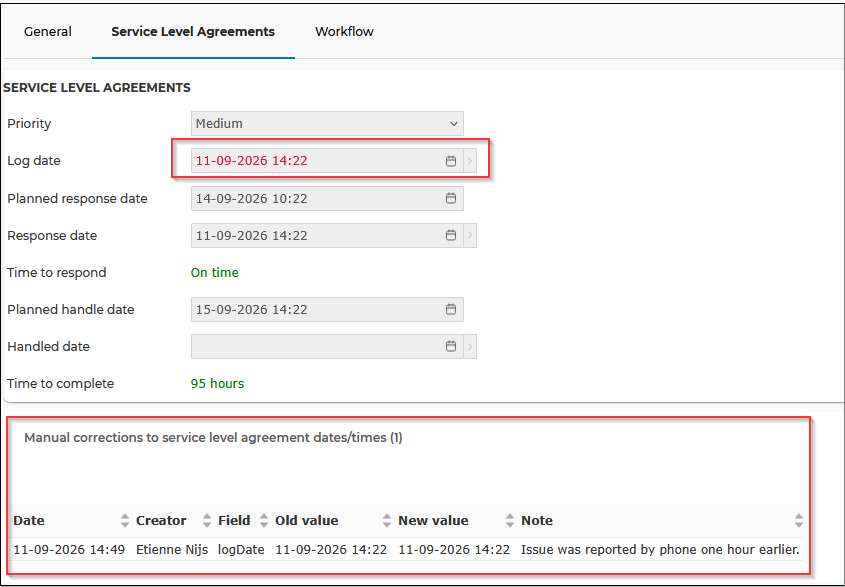Image resolution: width=845 pixels, height=587 pixels.
Task: Click the empty Handled date field
Action: [x=318, y=347]
